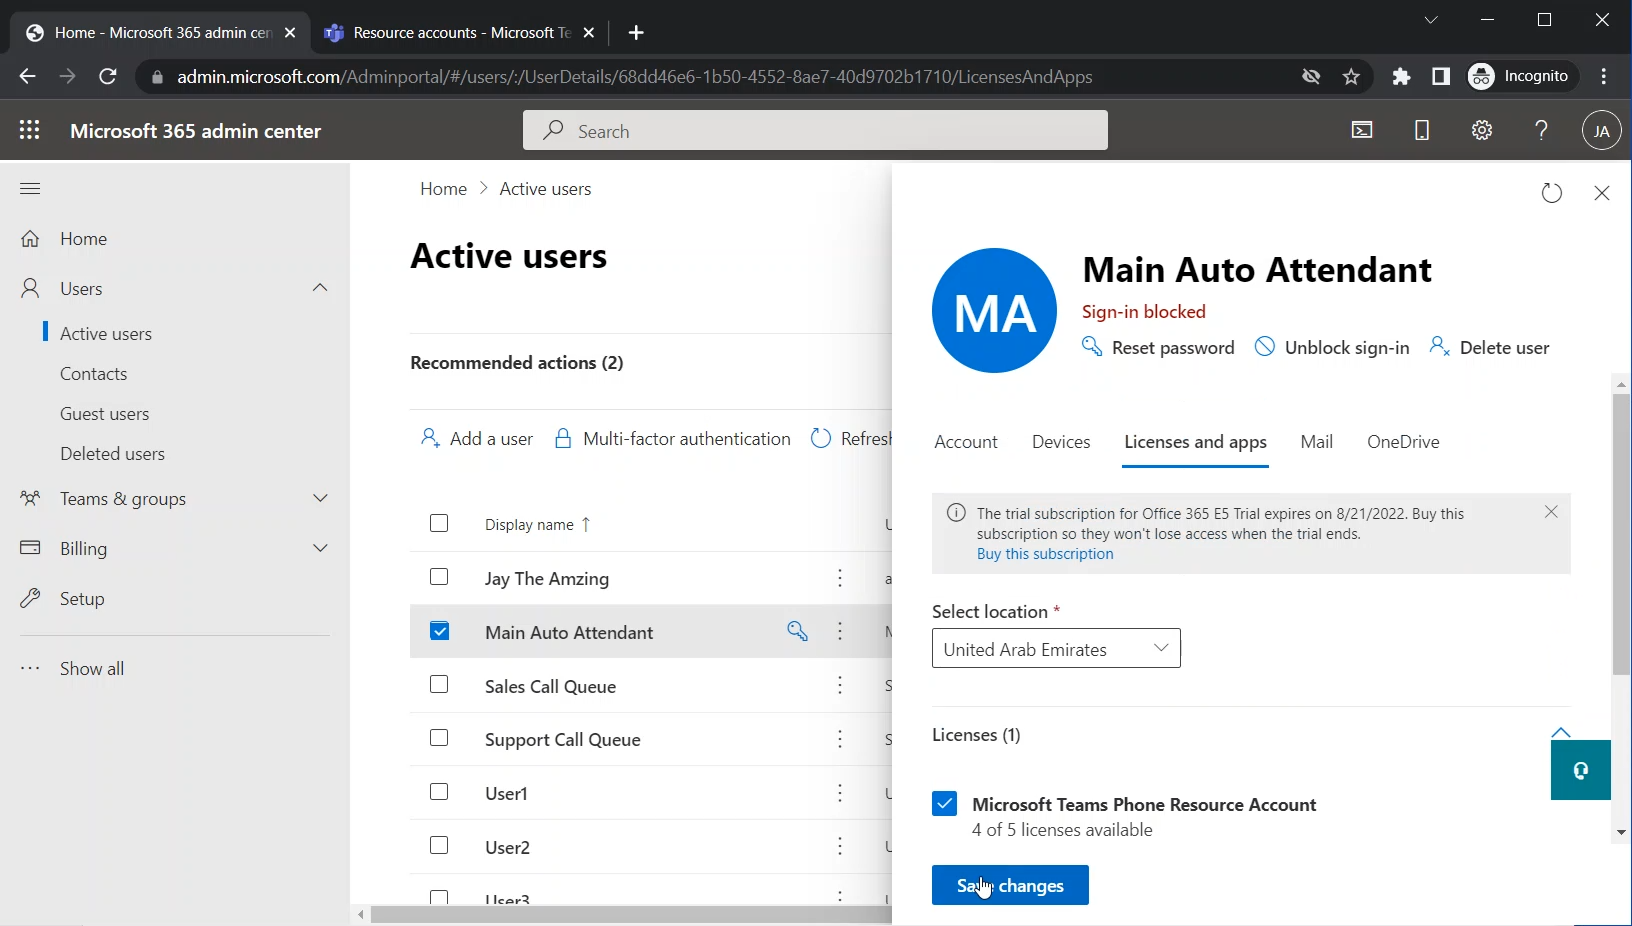Switch to the Account tab
This screenshot has height=926, width=1632.
(965, 442)
